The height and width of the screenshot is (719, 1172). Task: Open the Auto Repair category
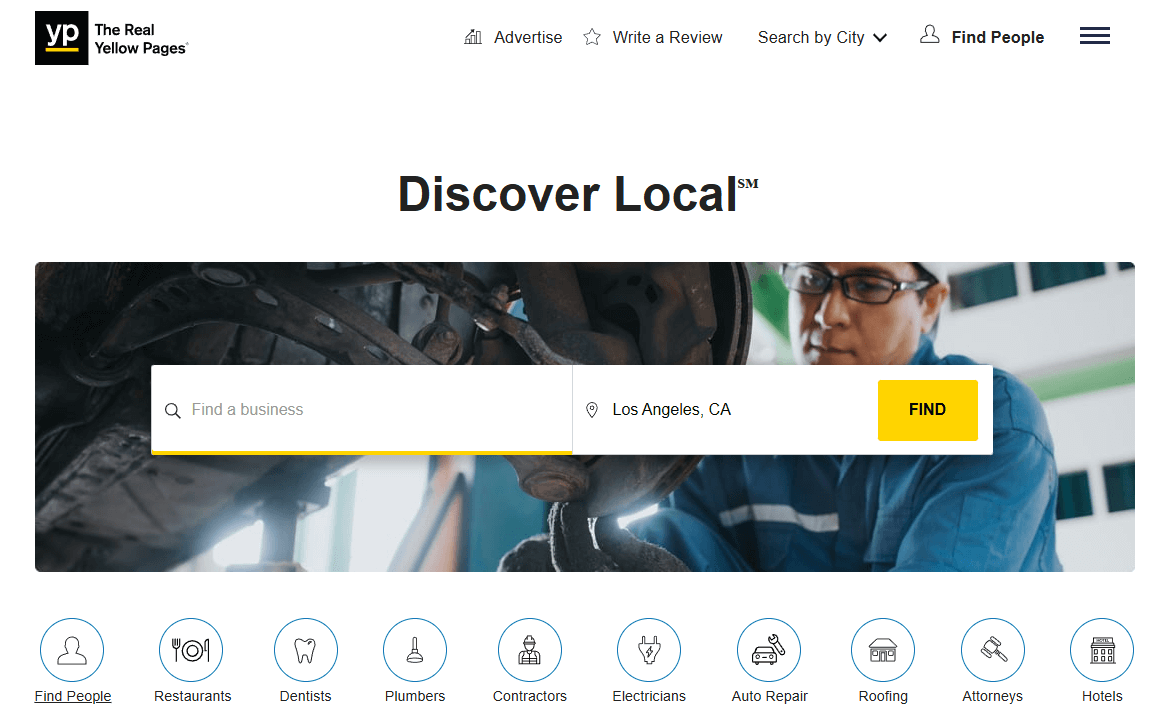(769, 649)
